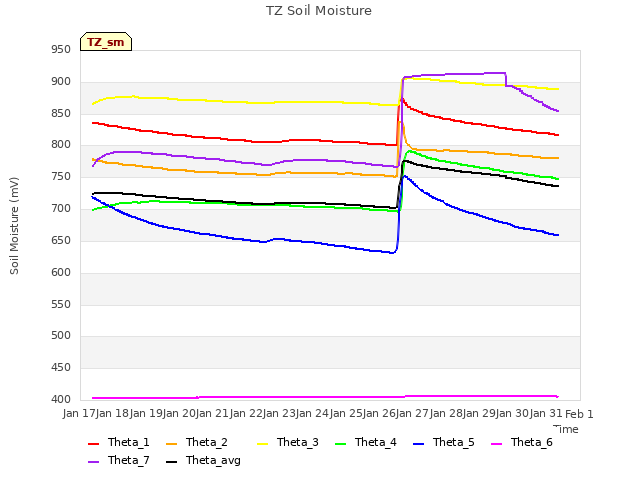This screenshot has height=480, width=640.
Task: Click the blue Theta_5 legend swatch
Action: [418, 444]
